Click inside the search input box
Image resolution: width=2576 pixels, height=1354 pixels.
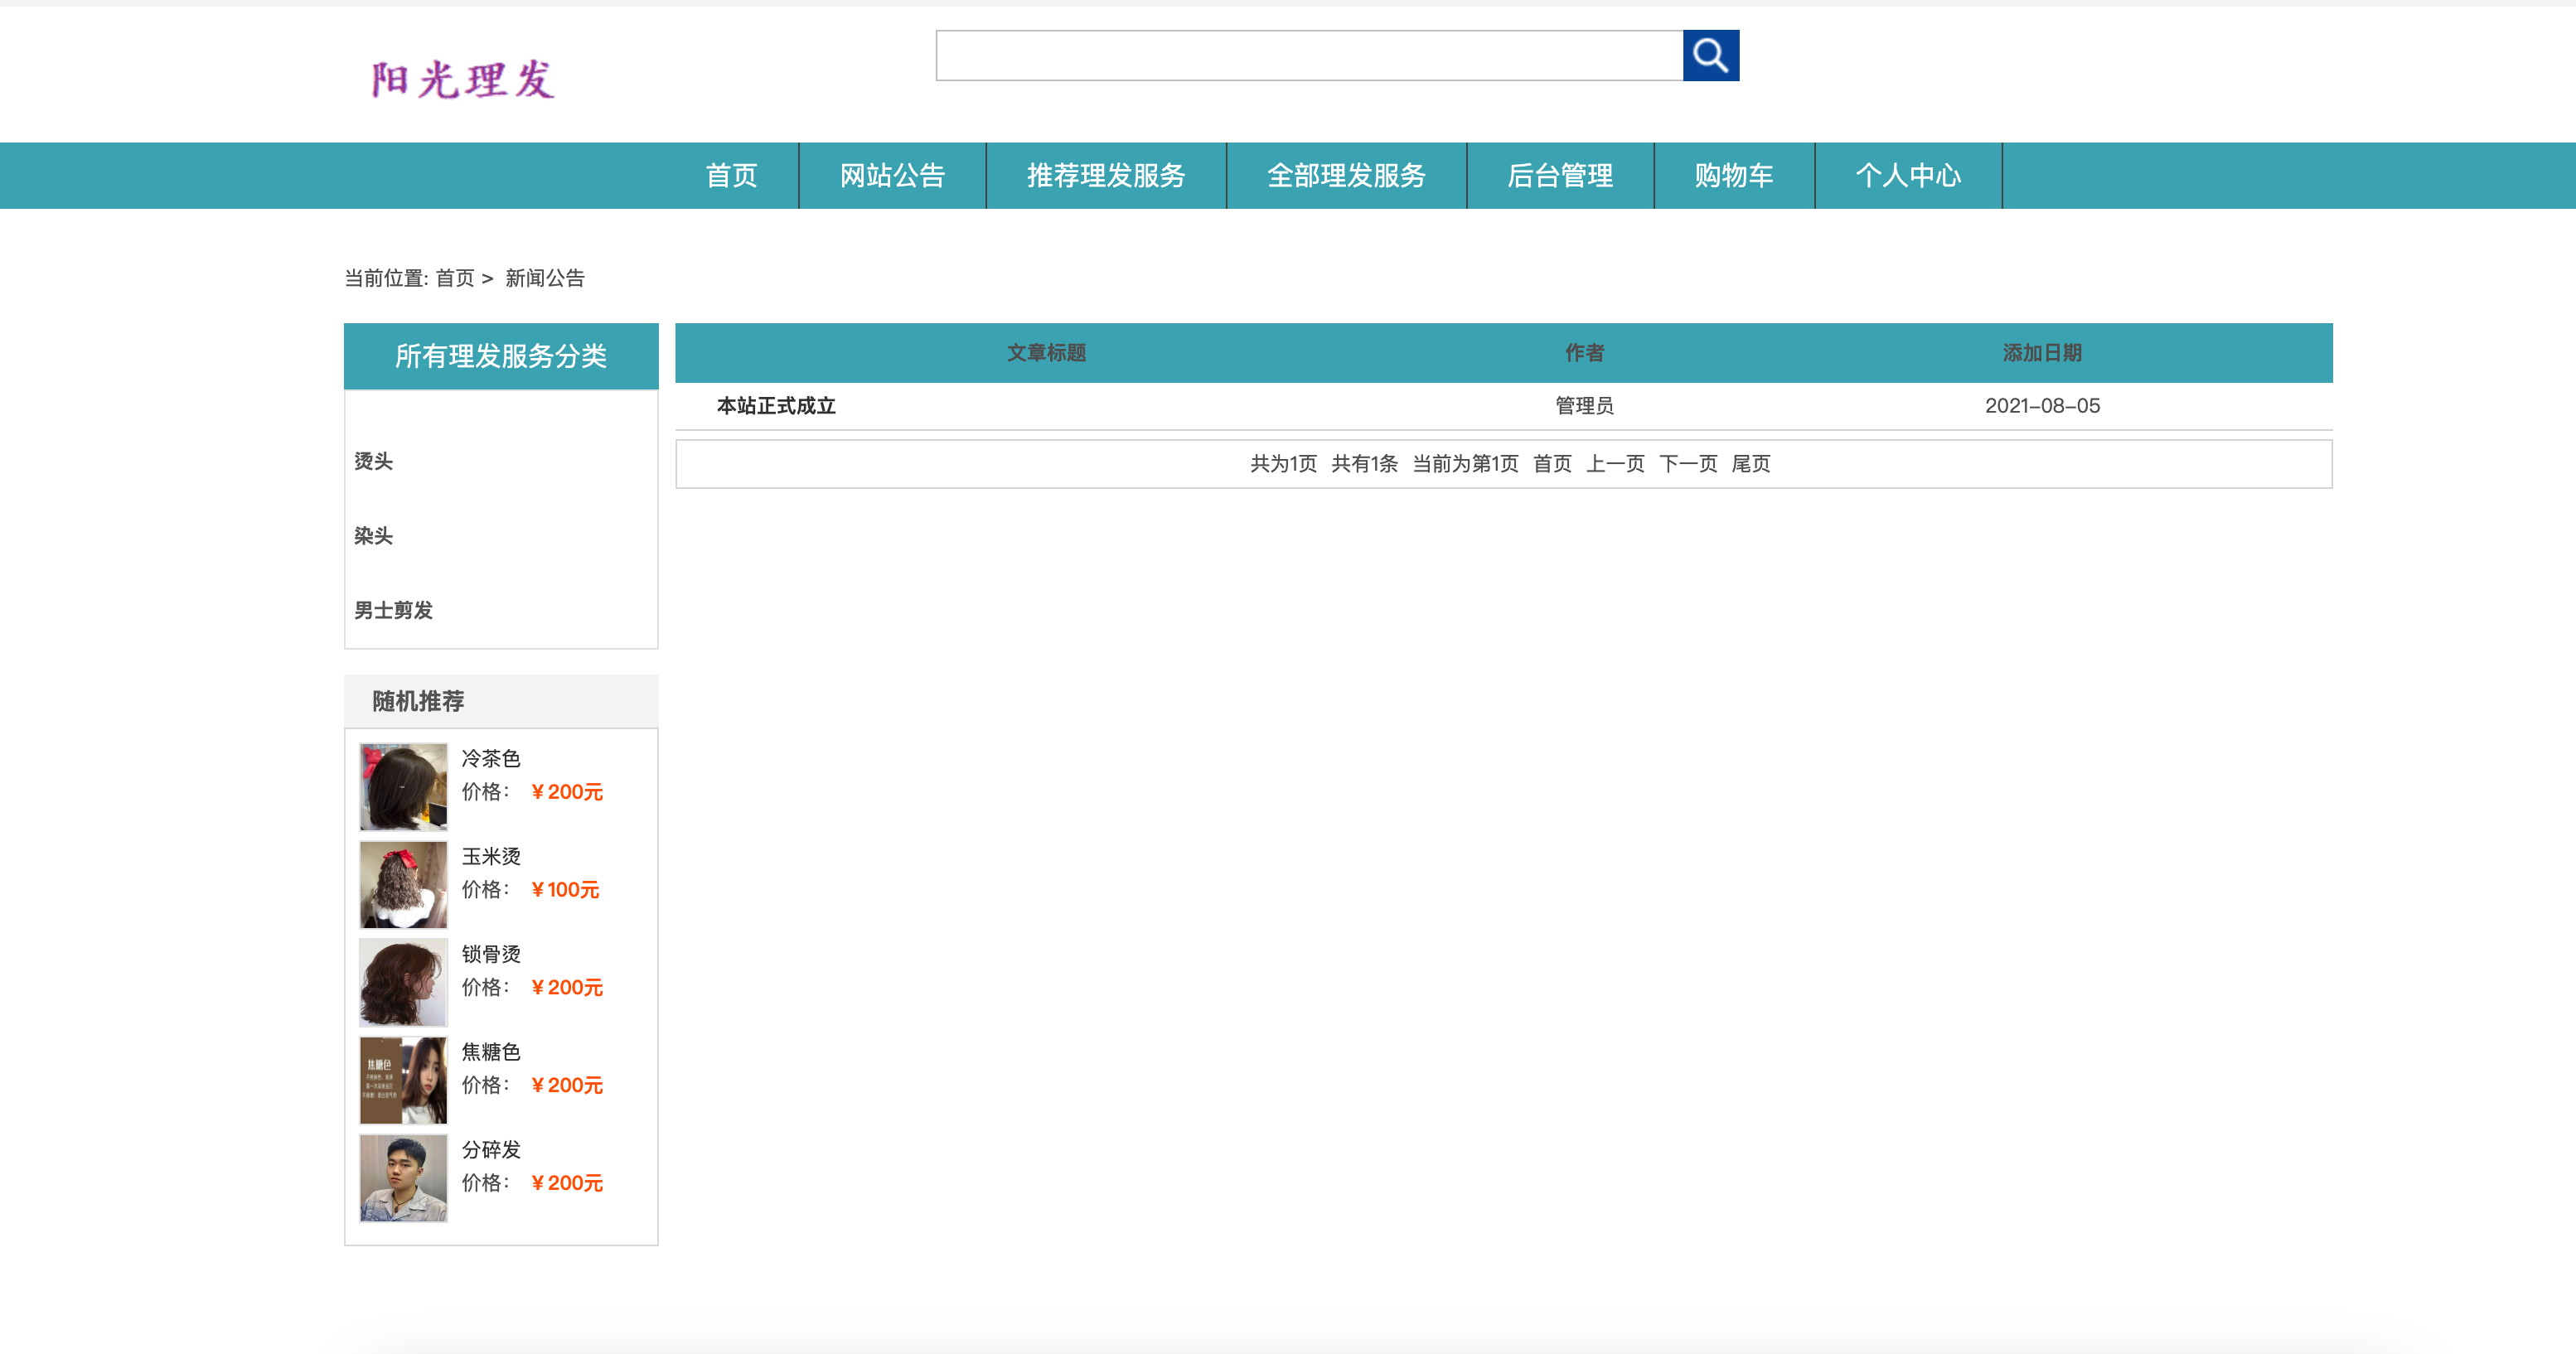click(1300, 56)
